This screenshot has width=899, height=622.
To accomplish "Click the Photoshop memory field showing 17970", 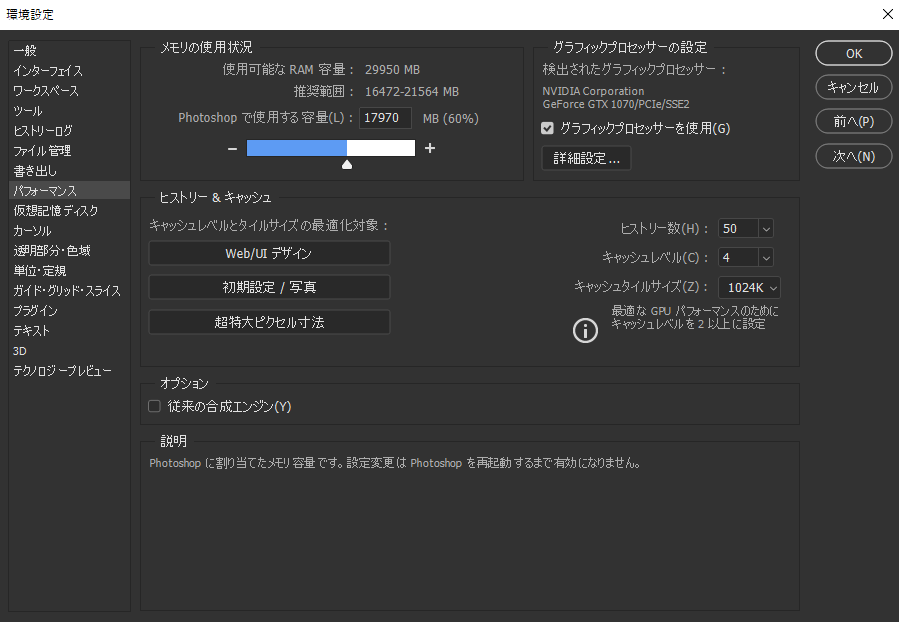I will pos(385,118).
